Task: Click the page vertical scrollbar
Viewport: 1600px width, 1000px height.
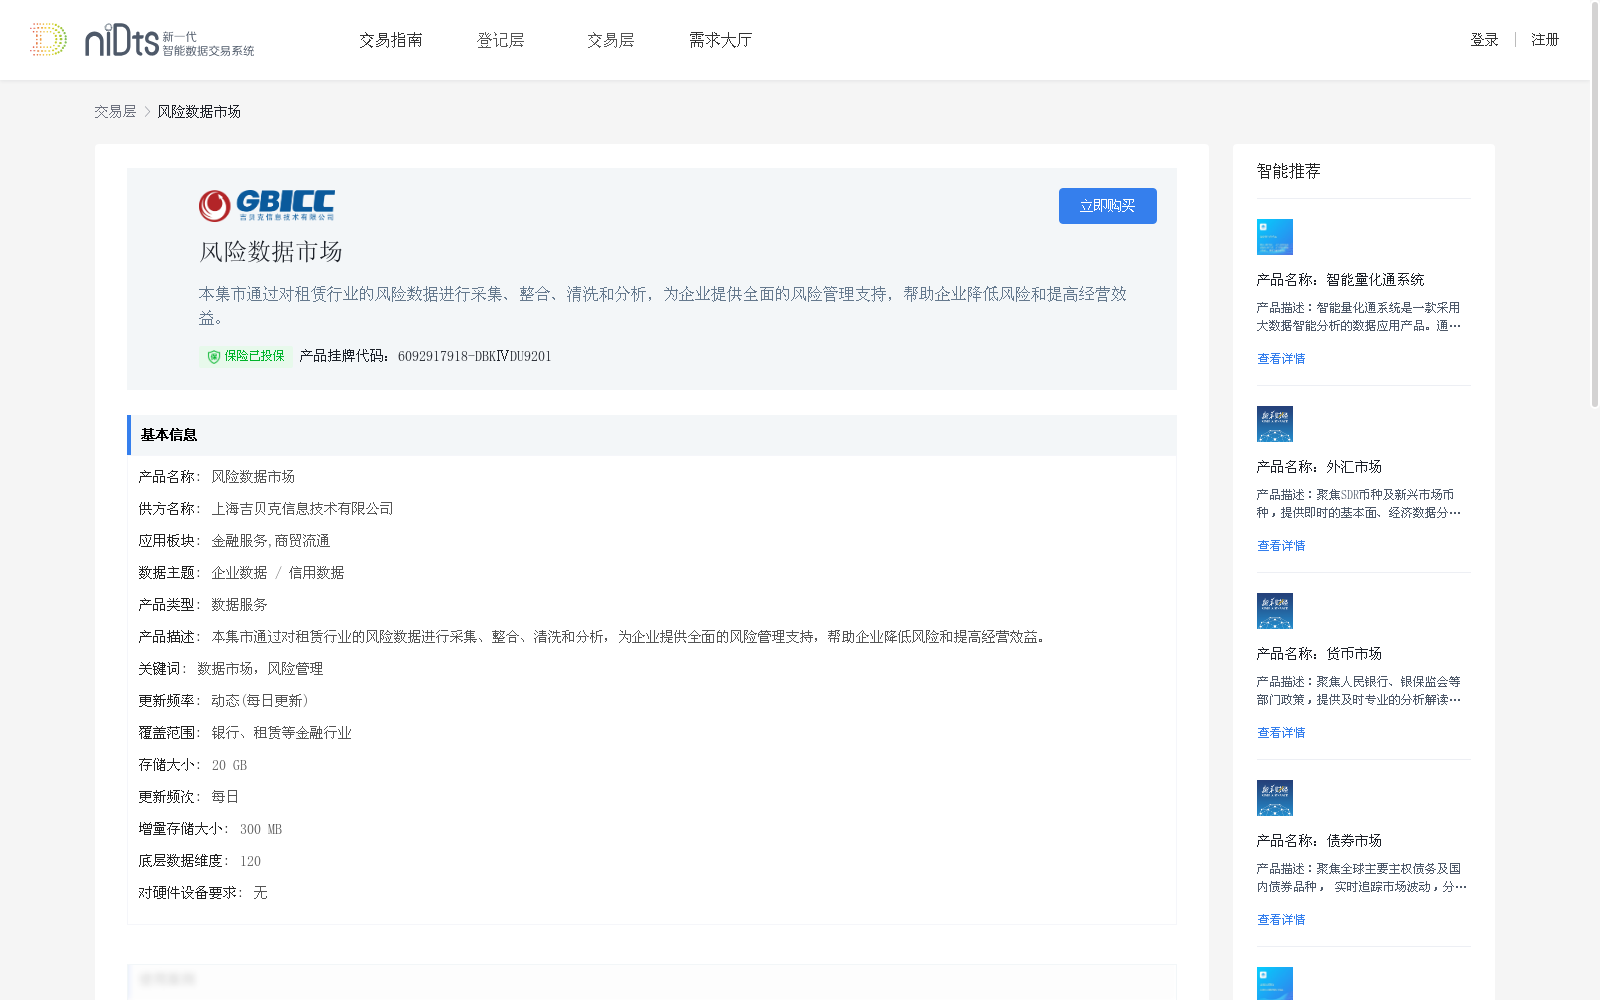Action: (x=1594, y=205)
